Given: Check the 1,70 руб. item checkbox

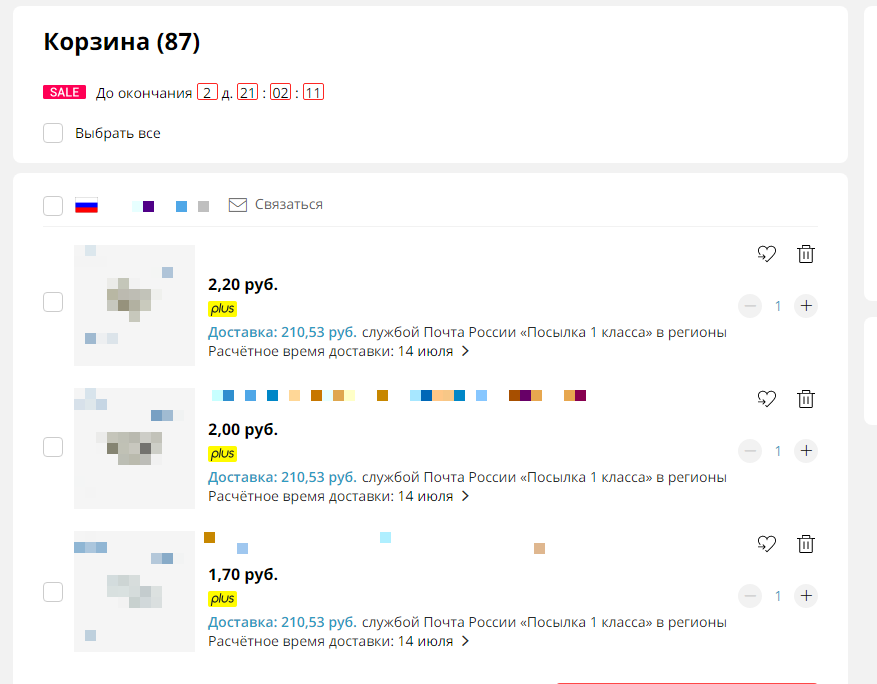Looking at the screenshot, I should [53, 592].
